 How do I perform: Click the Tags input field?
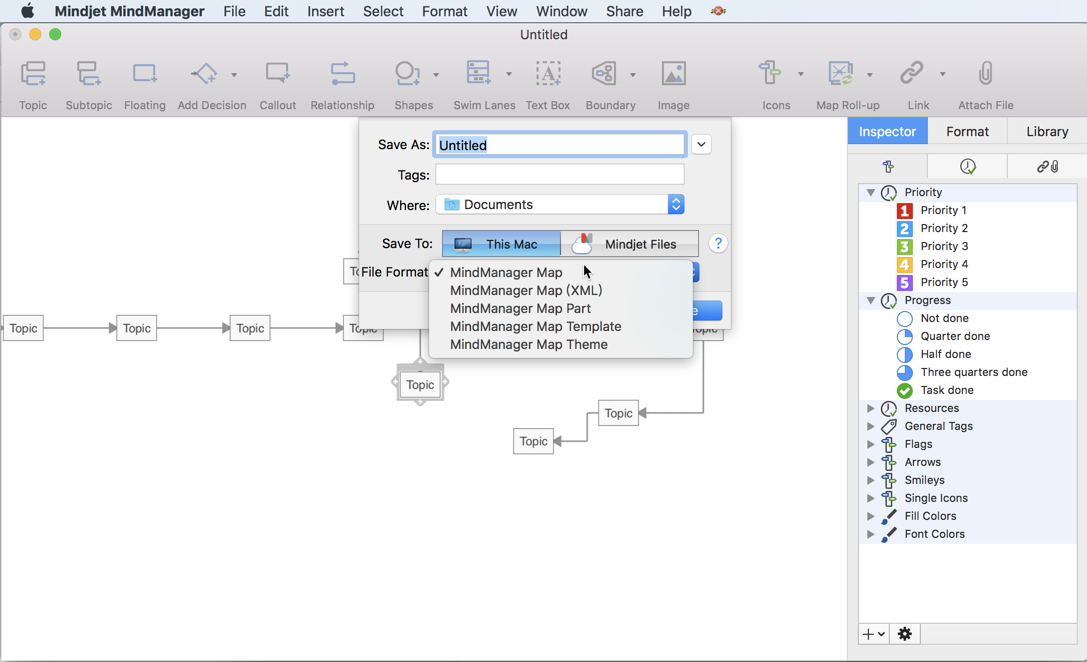[559, 175]
